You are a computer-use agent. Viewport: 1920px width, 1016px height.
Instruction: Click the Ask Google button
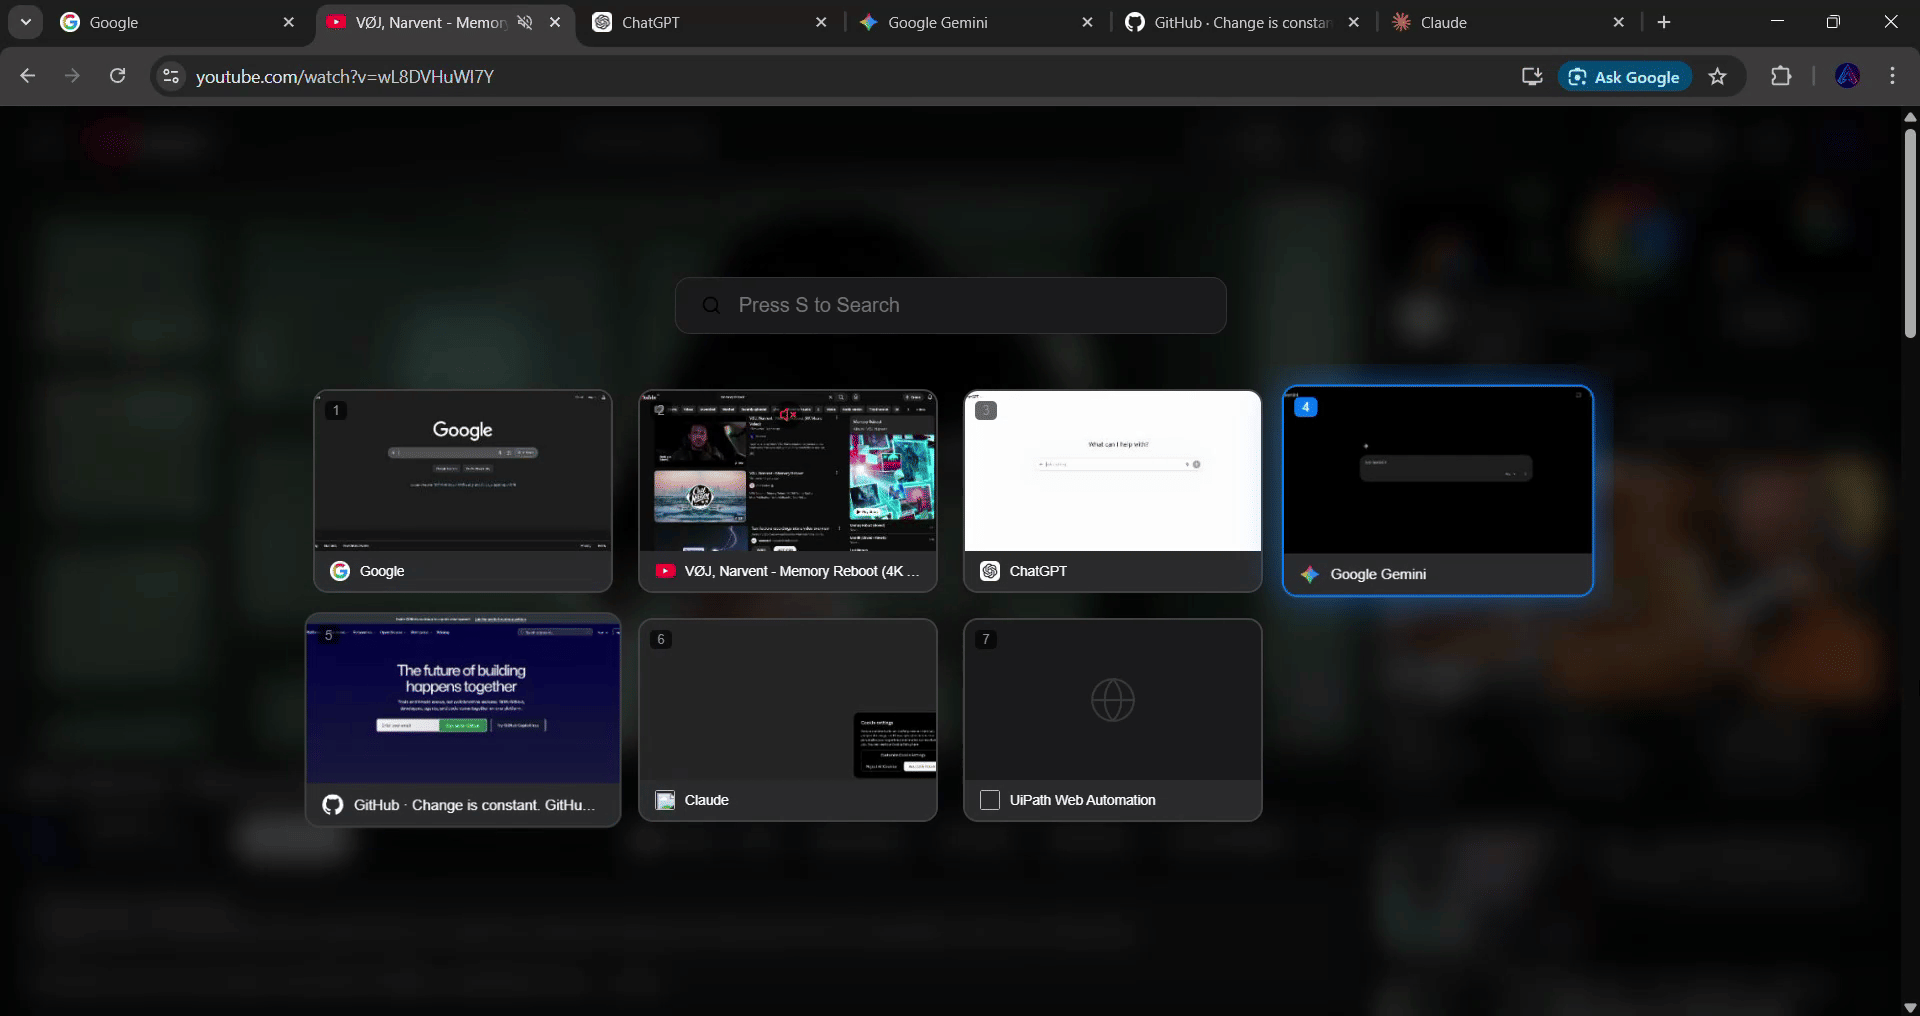[1624, 77]
